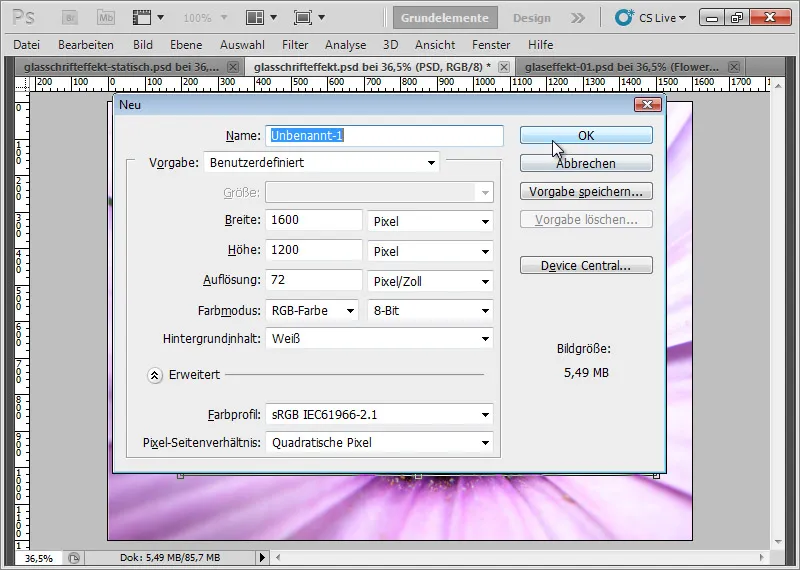Open the screen mode icon

pos(303,18)
